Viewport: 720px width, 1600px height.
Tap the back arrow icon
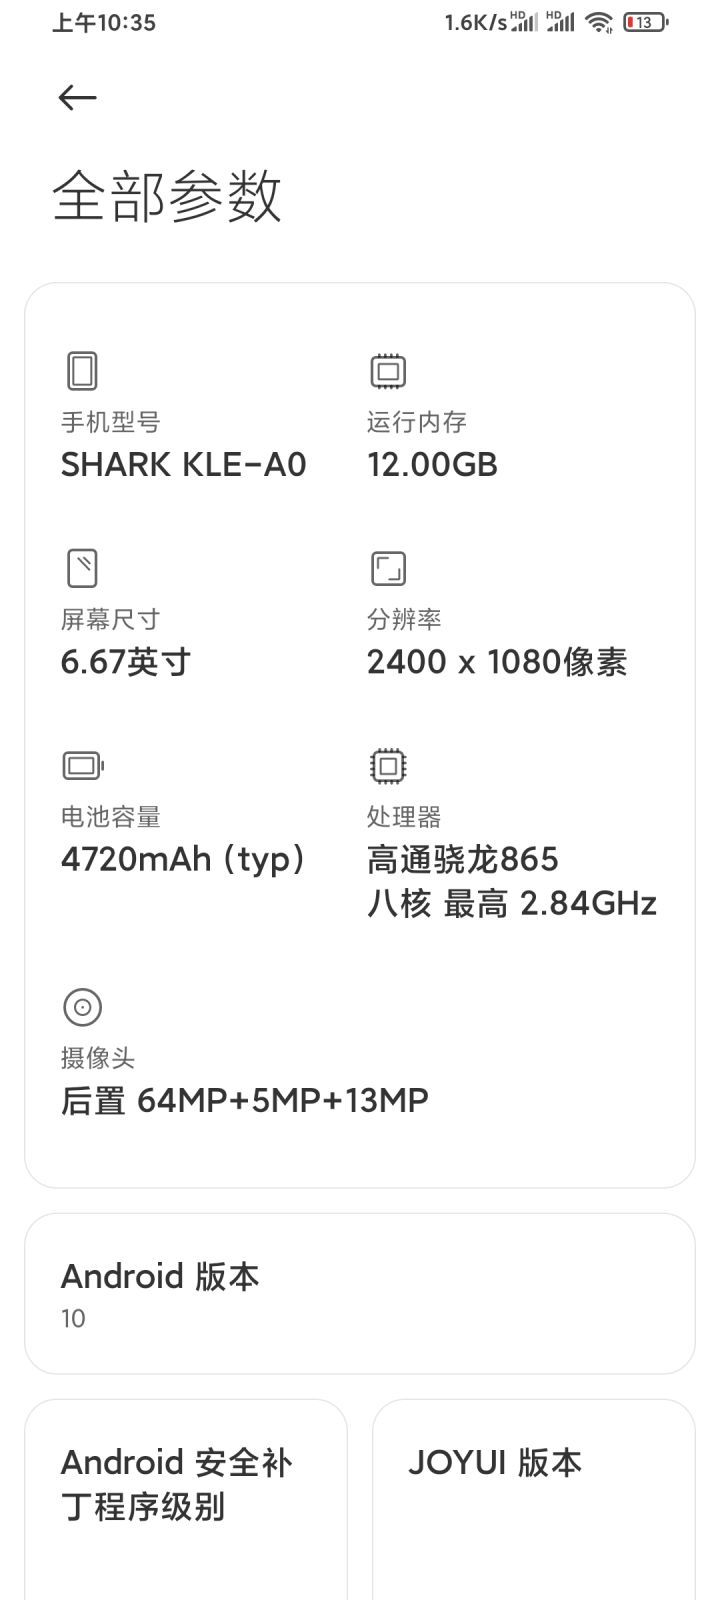(x=77, y=98)
